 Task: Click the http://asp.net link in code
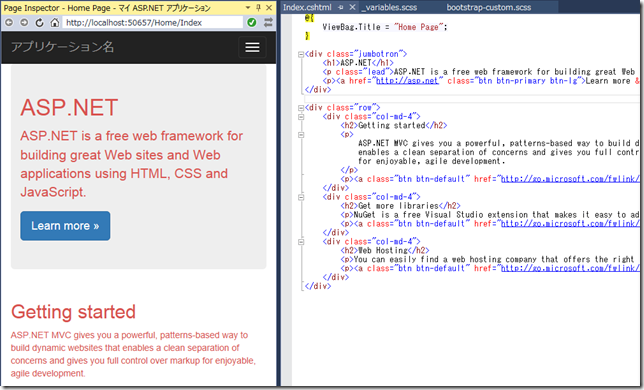point(407,81)
